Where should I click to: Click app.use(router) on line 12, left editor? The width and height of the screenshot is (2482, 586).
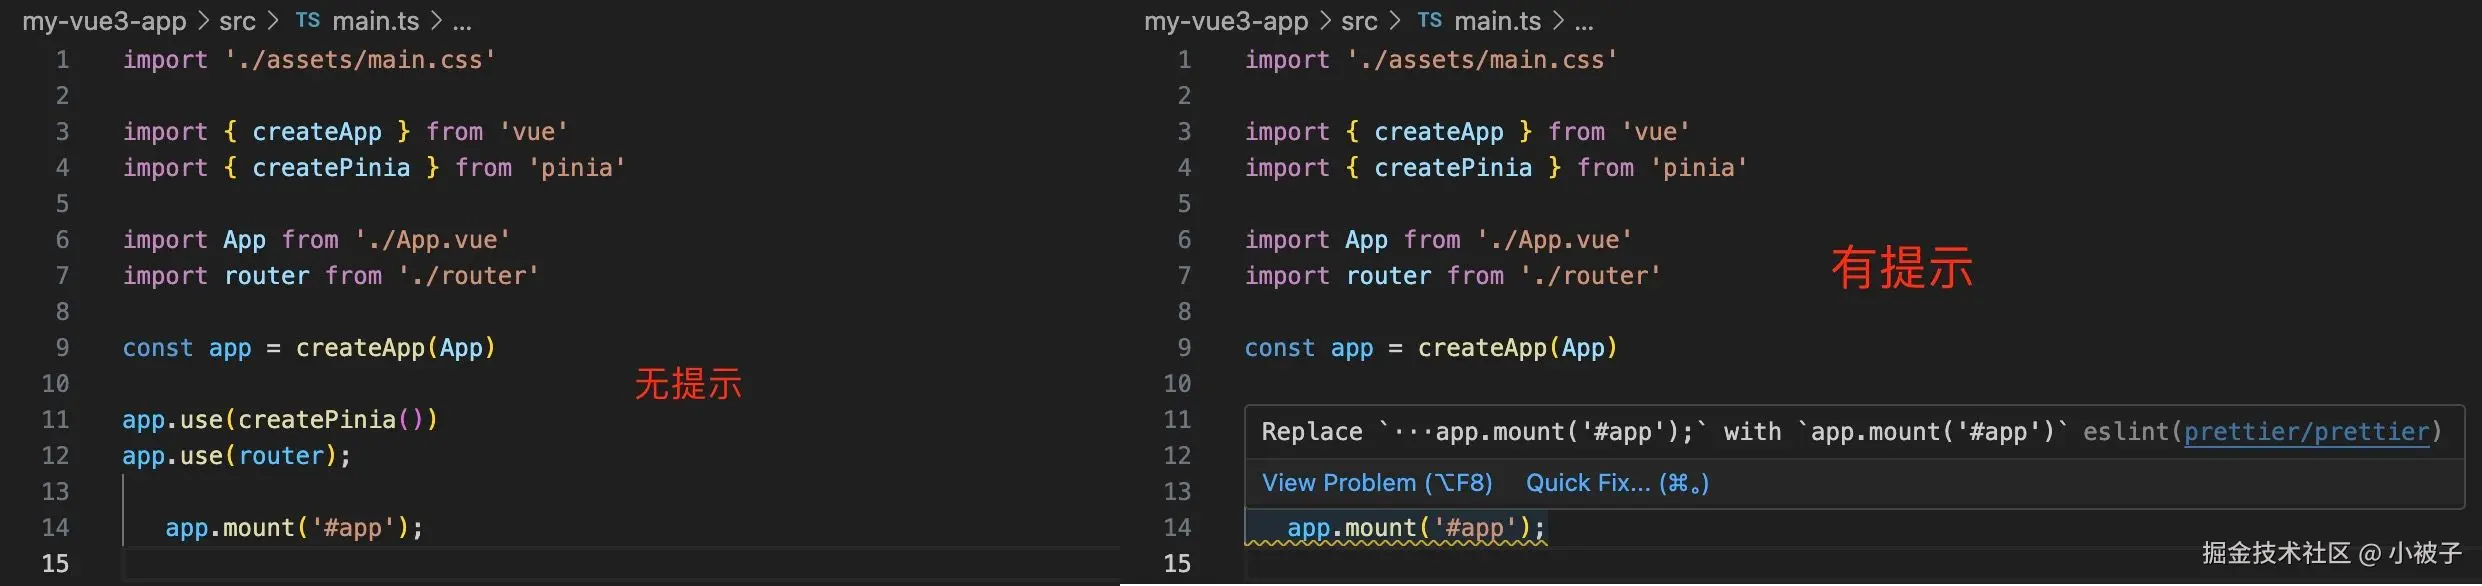click(x=236, y=456)
